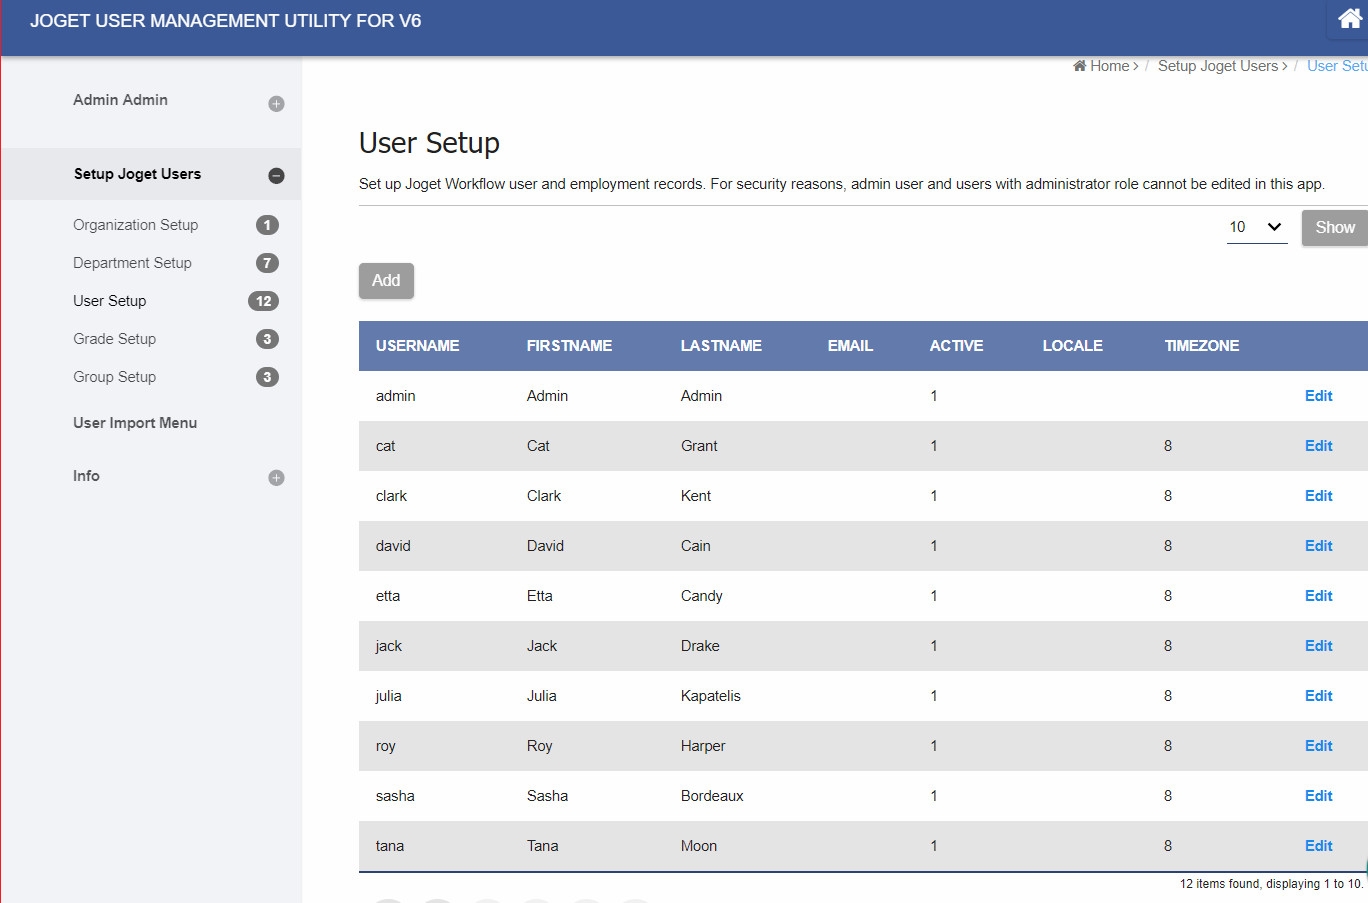Screen dimensions: 1368x903
Task: Click username cell 'clark'
Action: point(391,496)
